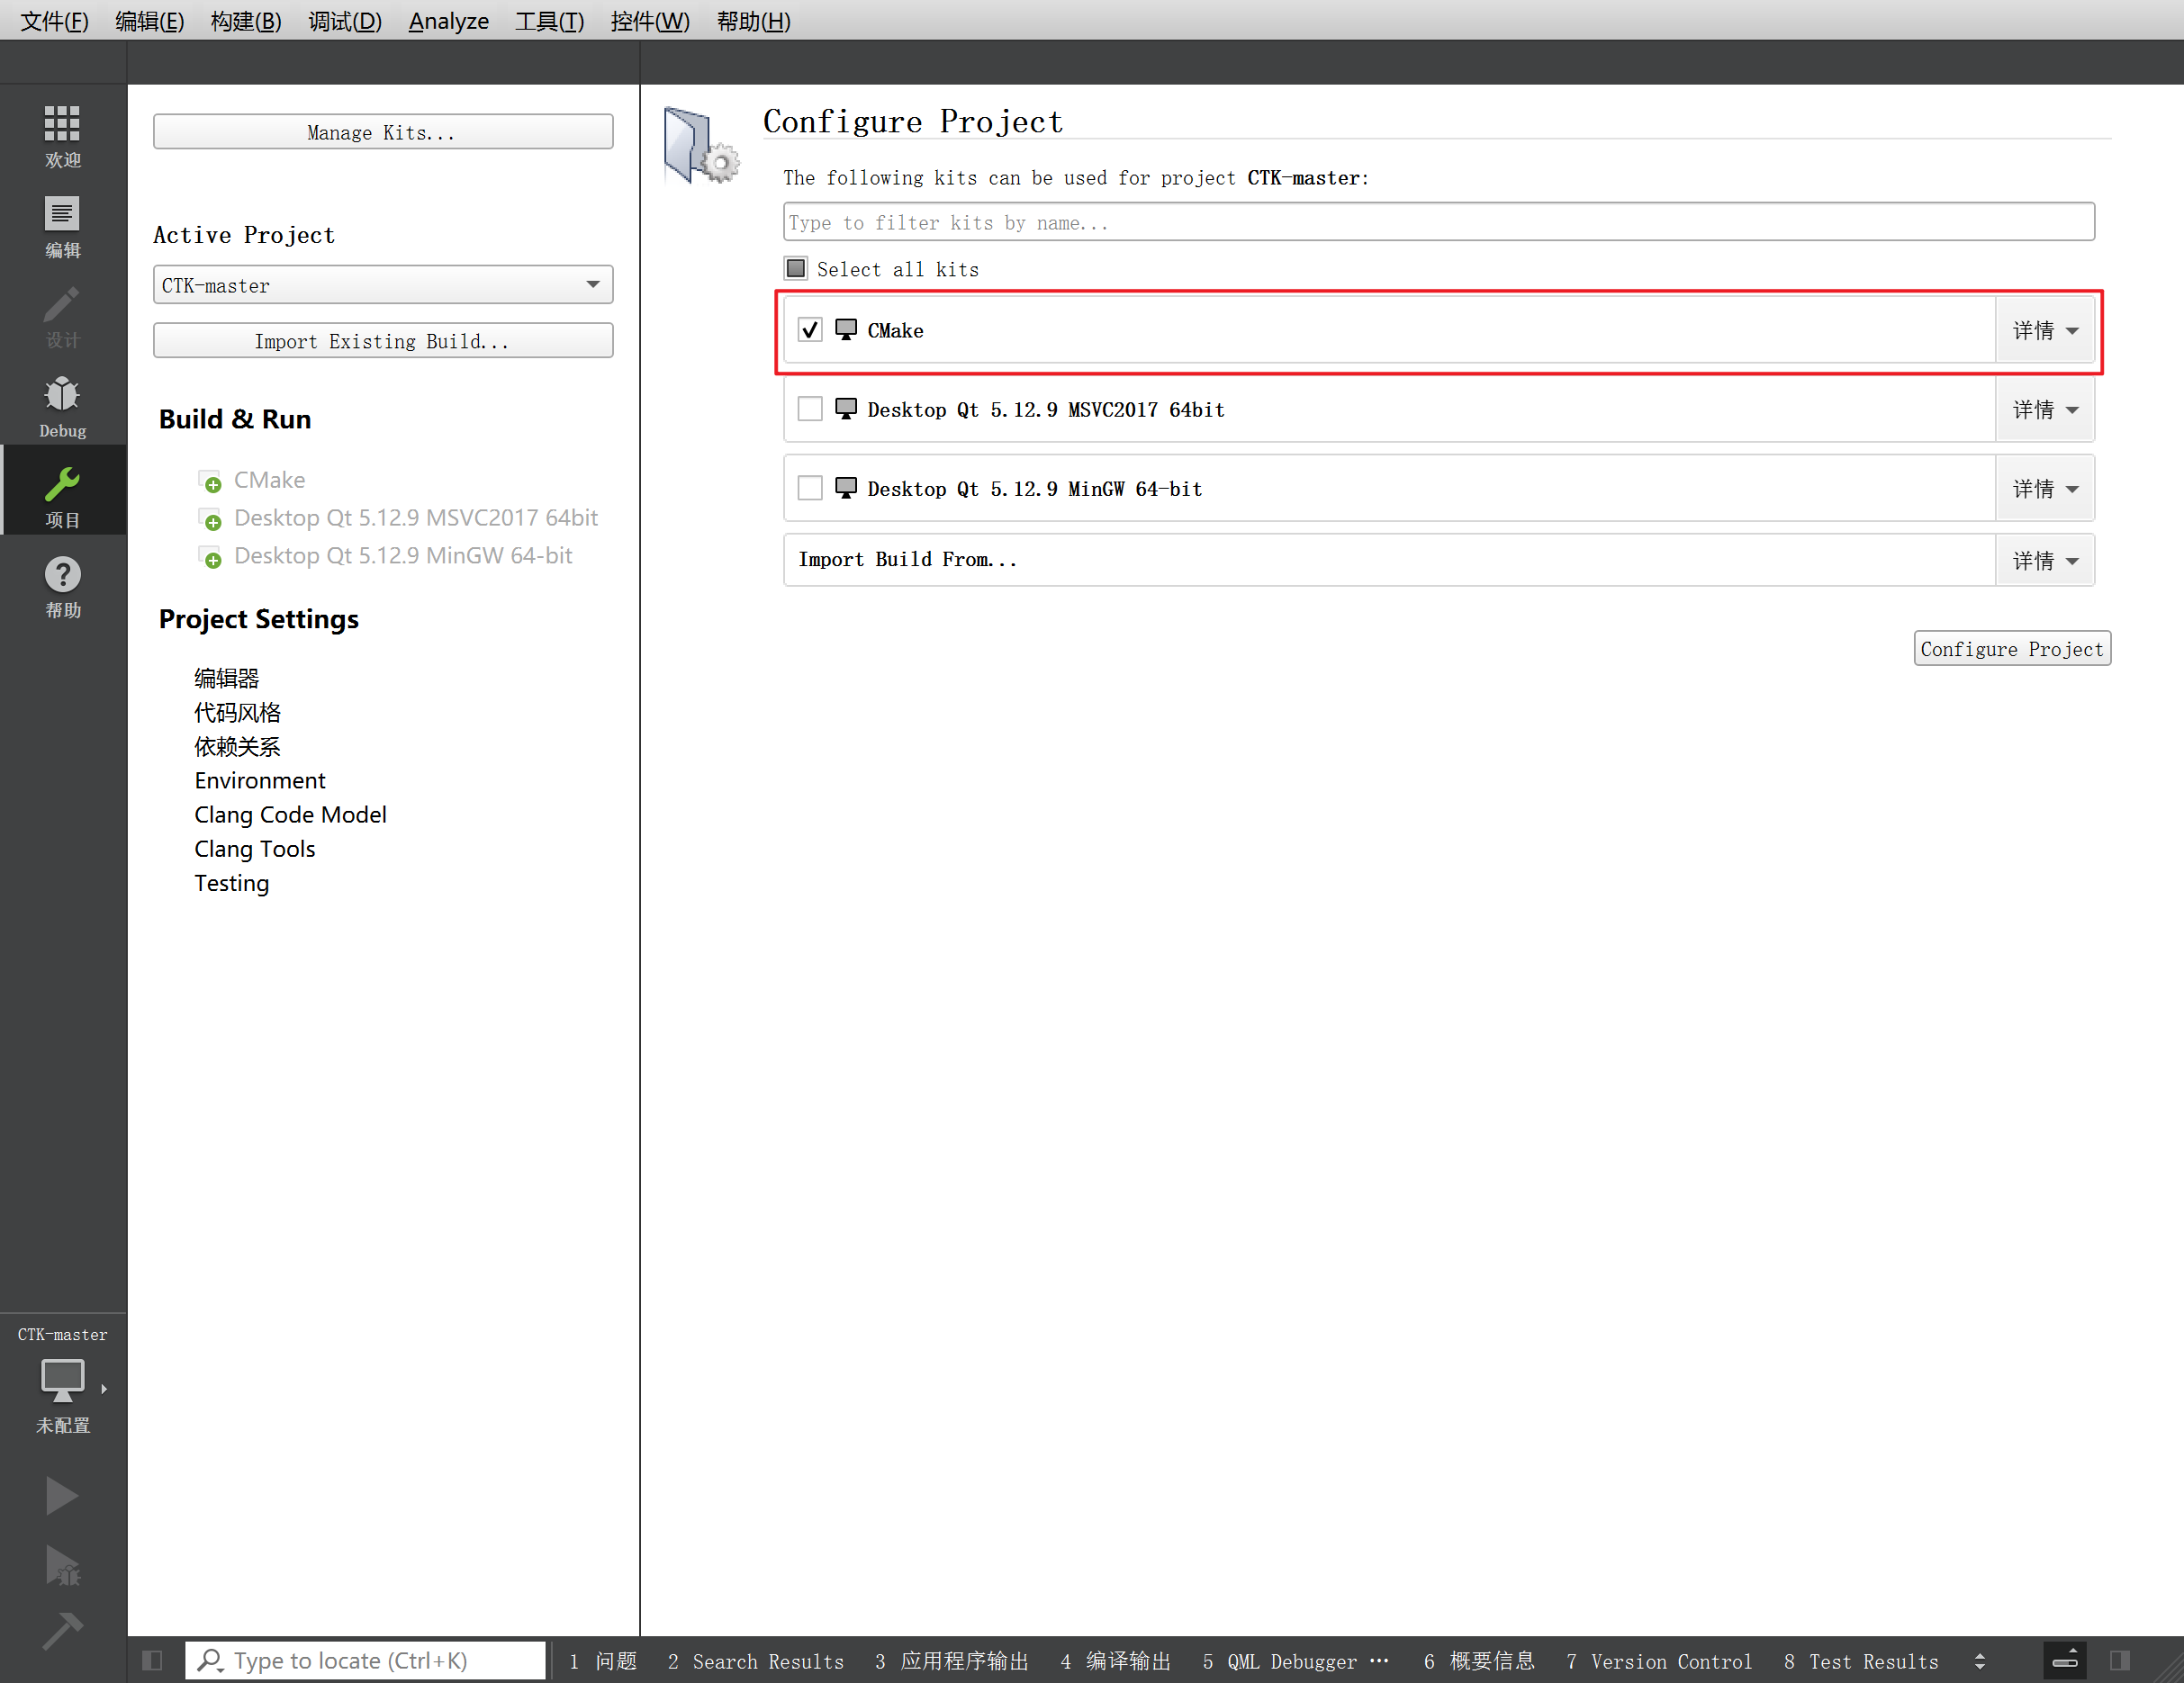Viewport: 2184px width, 1683px height.
Task: Uncheck the CMake kit checkbox
Action: [810, 330]
